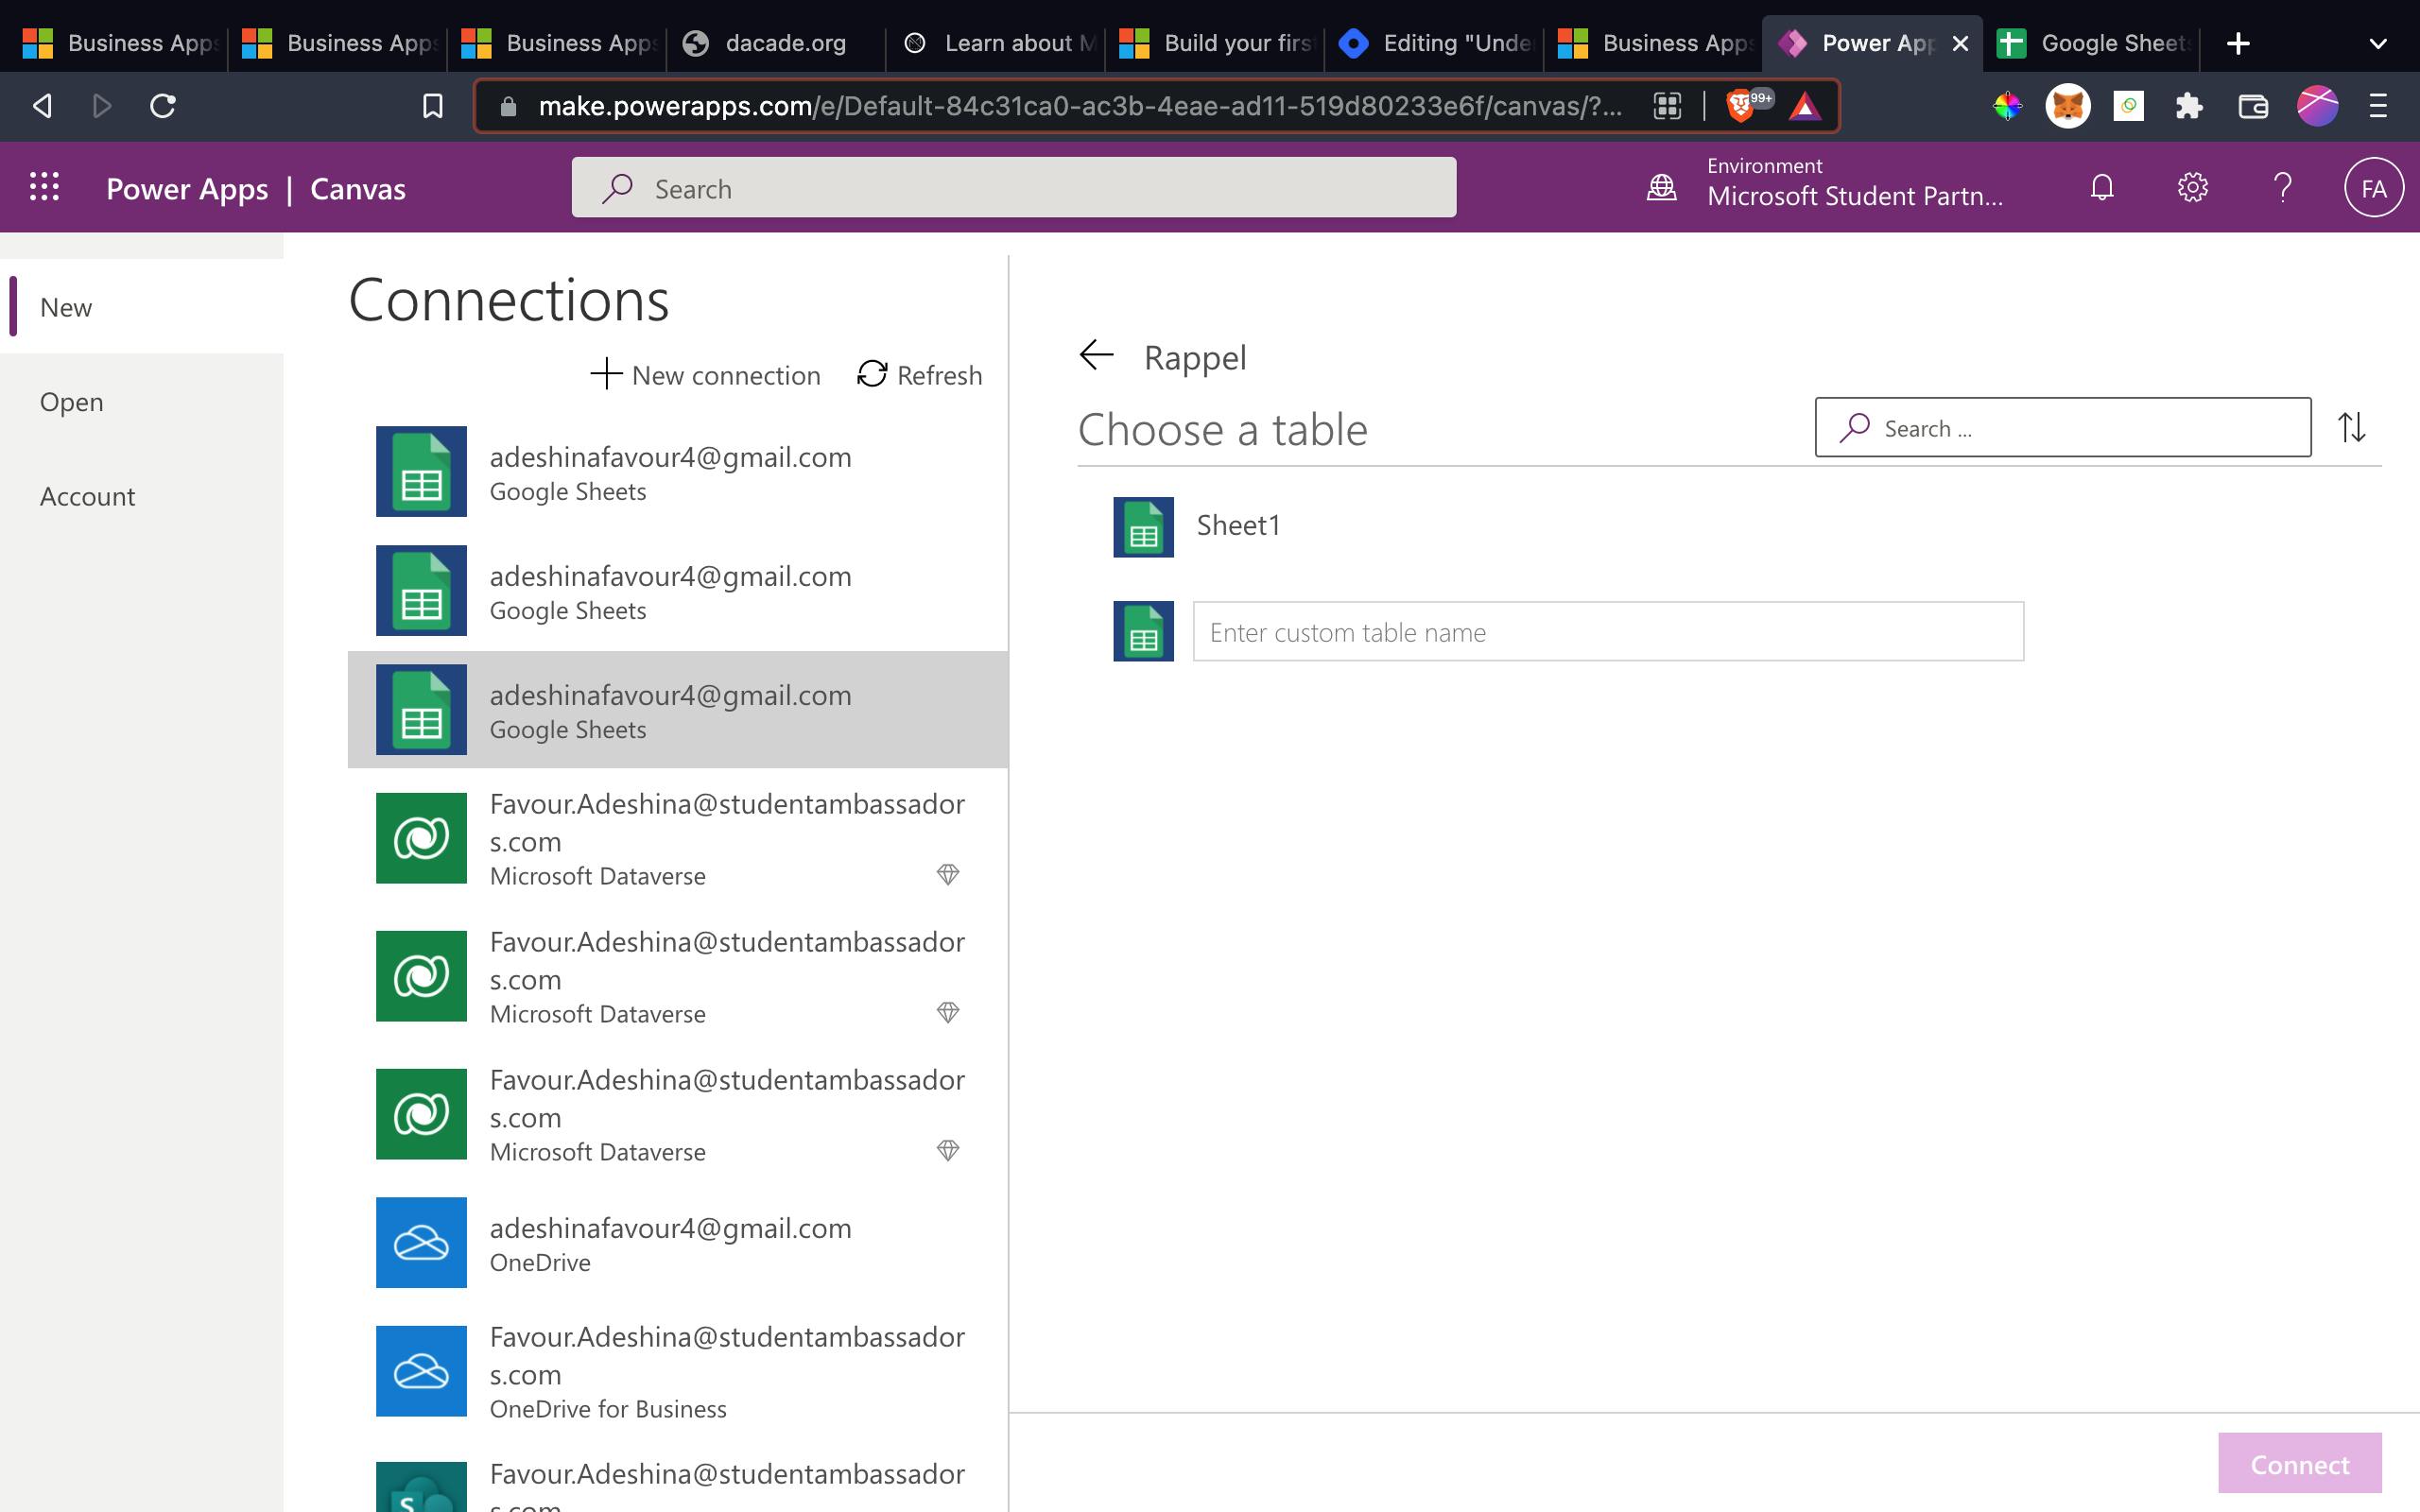Click the New connection button
This screenshot has height=1512, width=2420.
pos(705,375)
